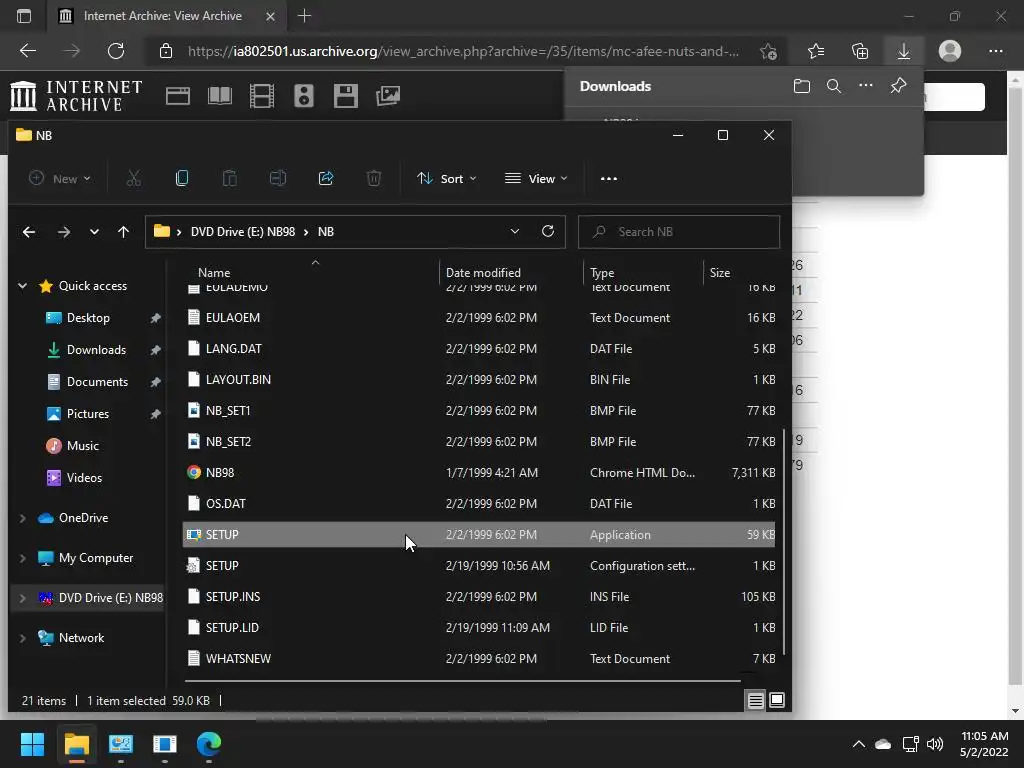The width and height of the screenshot is (1024, 768).
Task: Expand the DVD Drive (E:) NB98 node
Action: (x=22, y=598)
